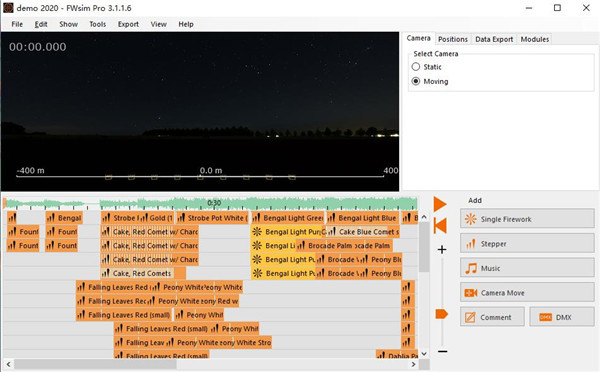Viewport: 600px width, 372px height.
Task: Add a DMX event
Action: (562, 317)
